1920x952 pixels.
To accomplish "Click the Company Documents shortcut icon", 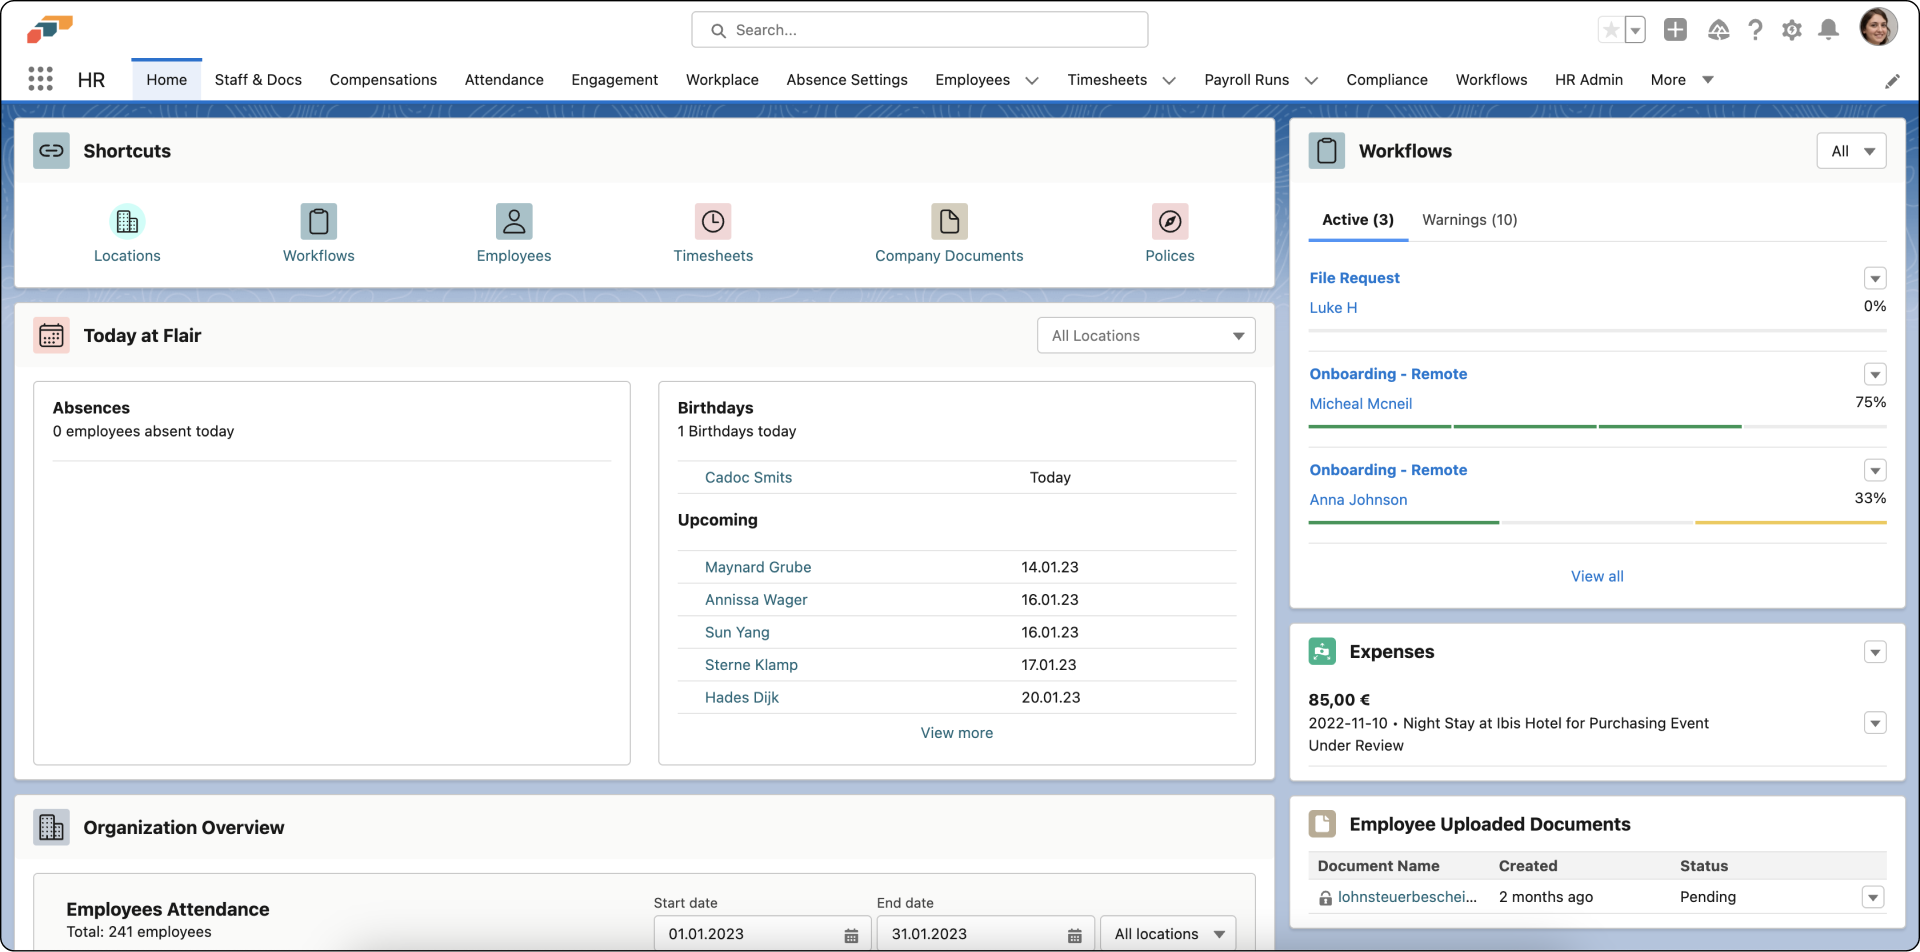I will pyautogui.click(x=948, y=221).
